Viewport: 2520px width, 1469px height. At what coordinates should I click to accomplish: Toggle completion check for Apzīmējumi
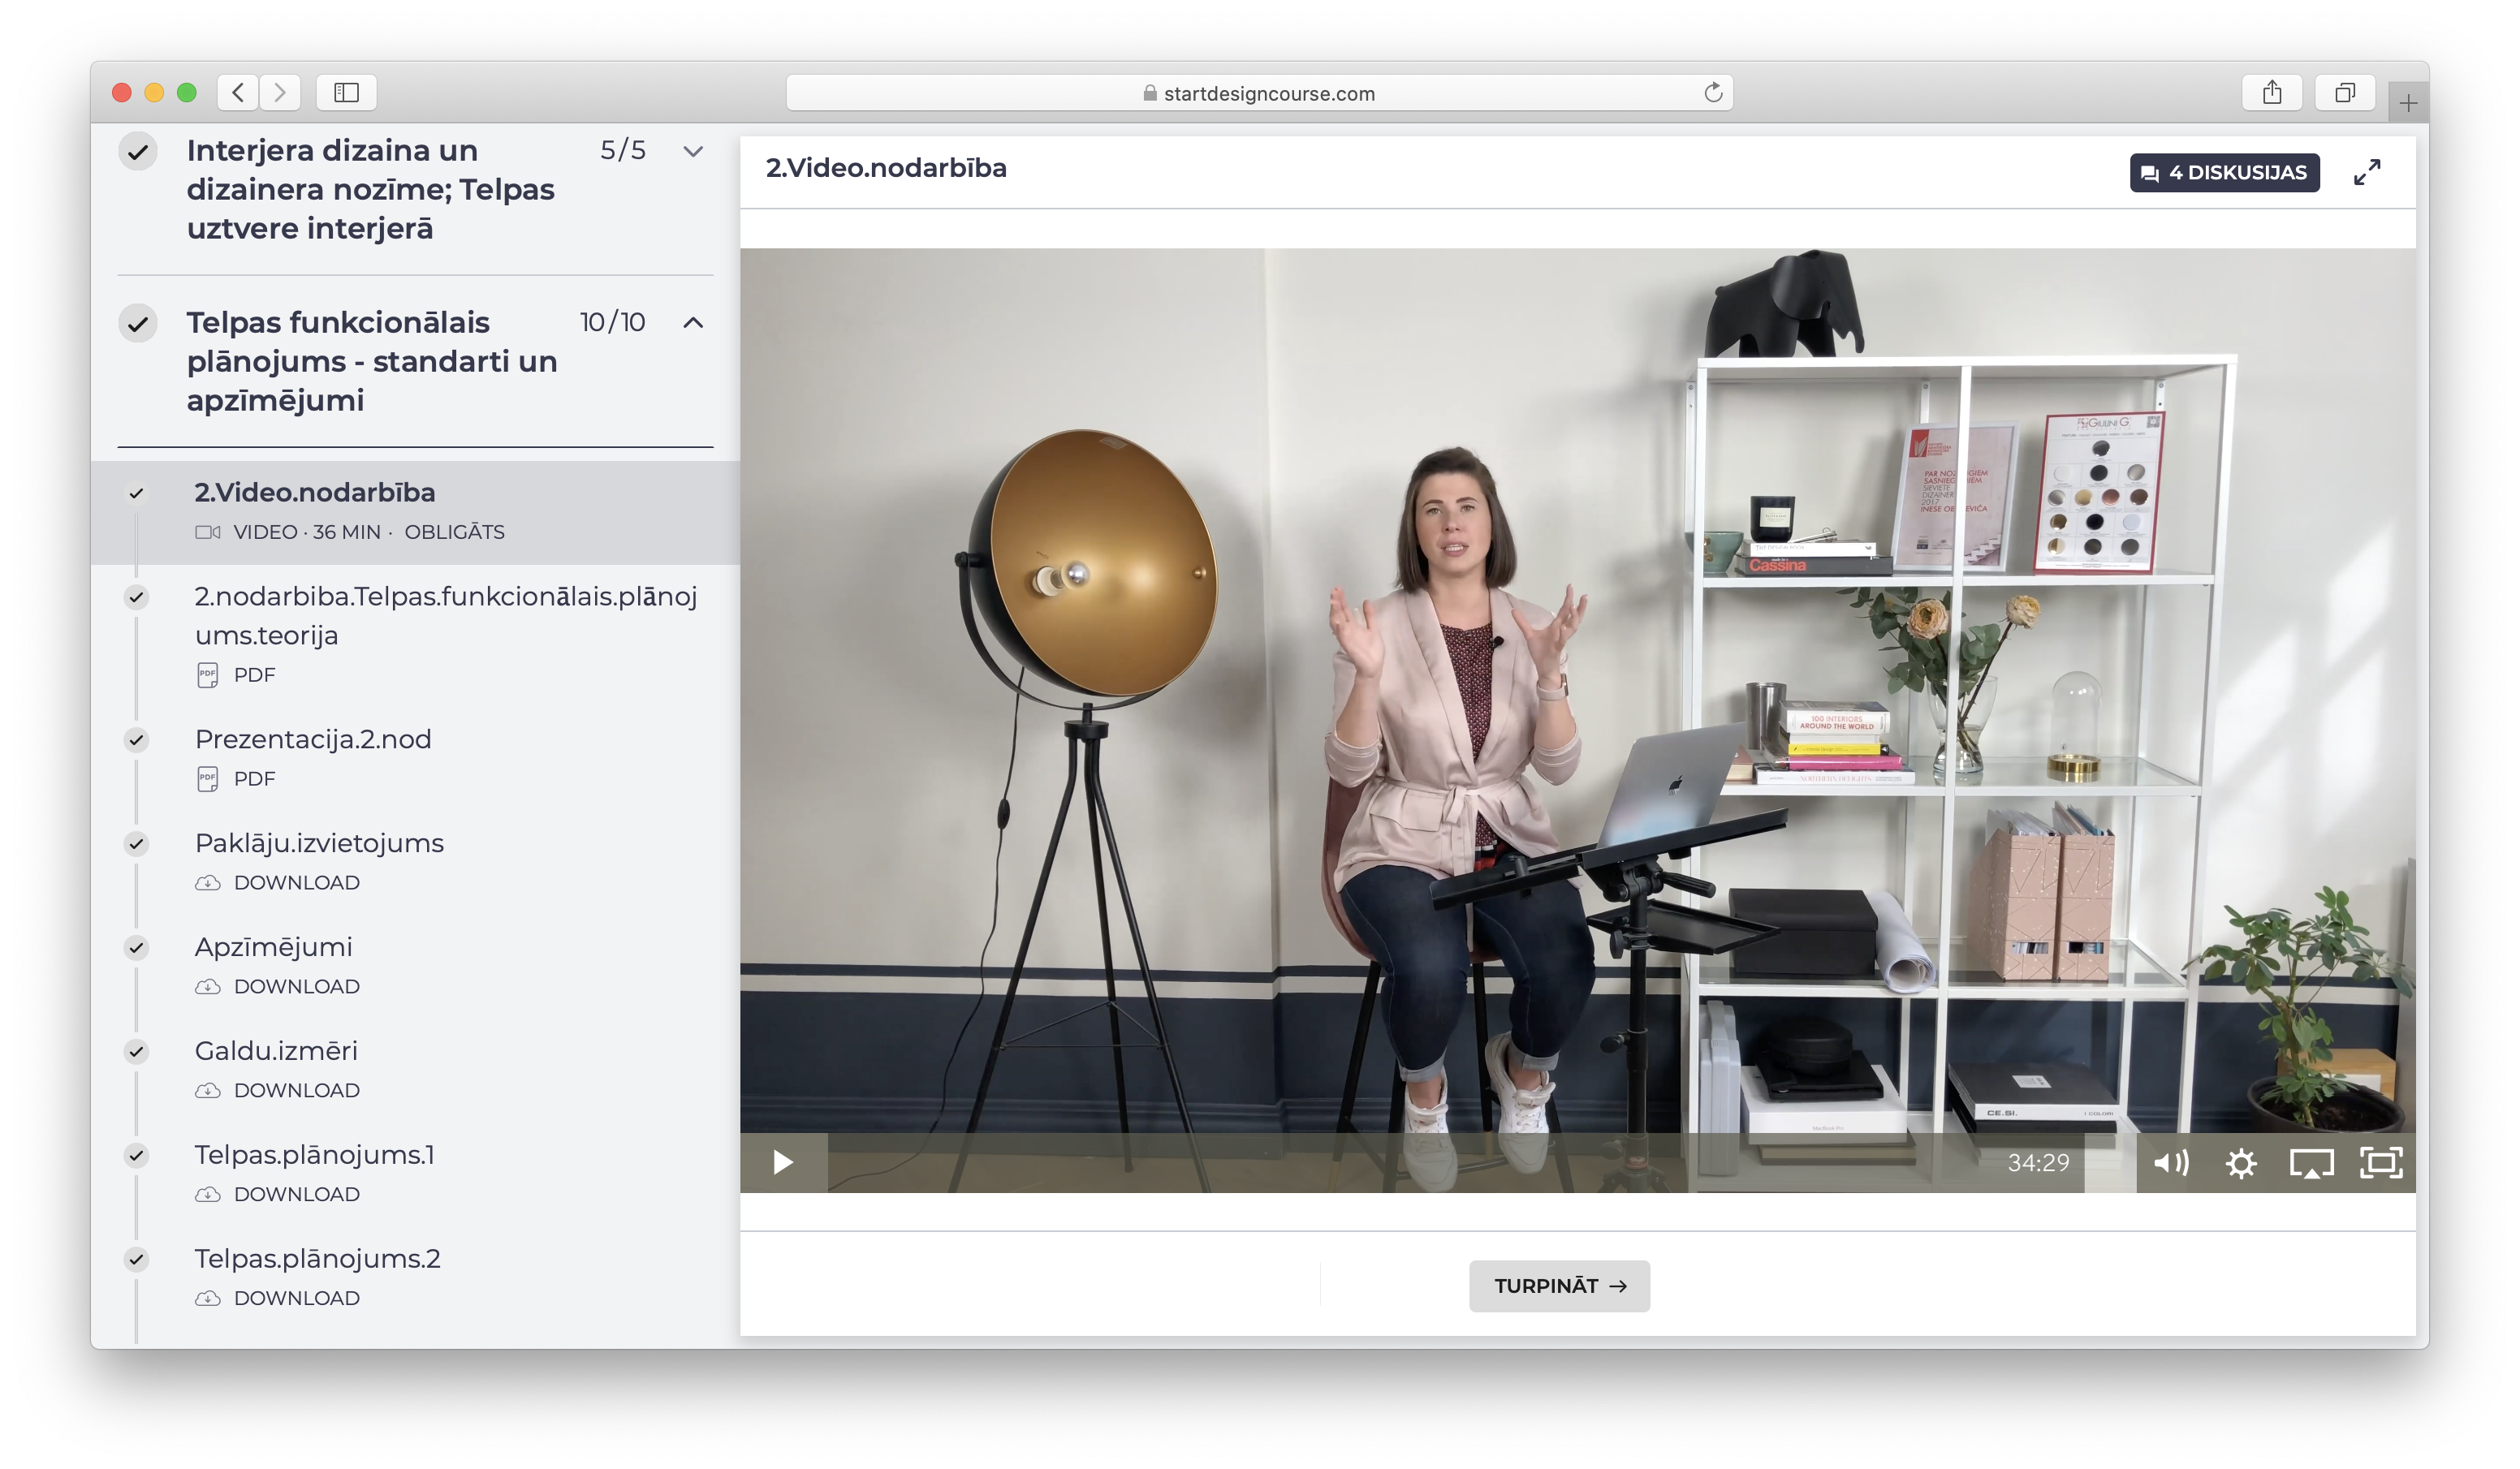pyautogui.click(x=137, y=948)
